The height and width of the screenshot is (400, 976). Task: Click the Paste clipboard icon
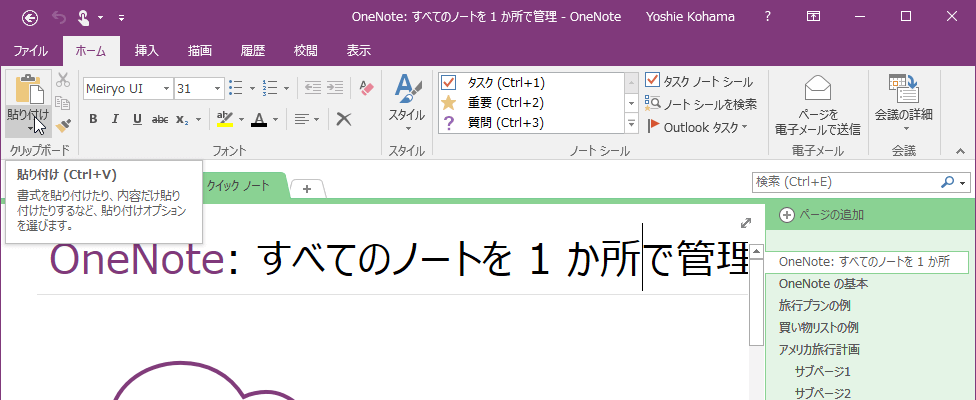tap(29, 90)
